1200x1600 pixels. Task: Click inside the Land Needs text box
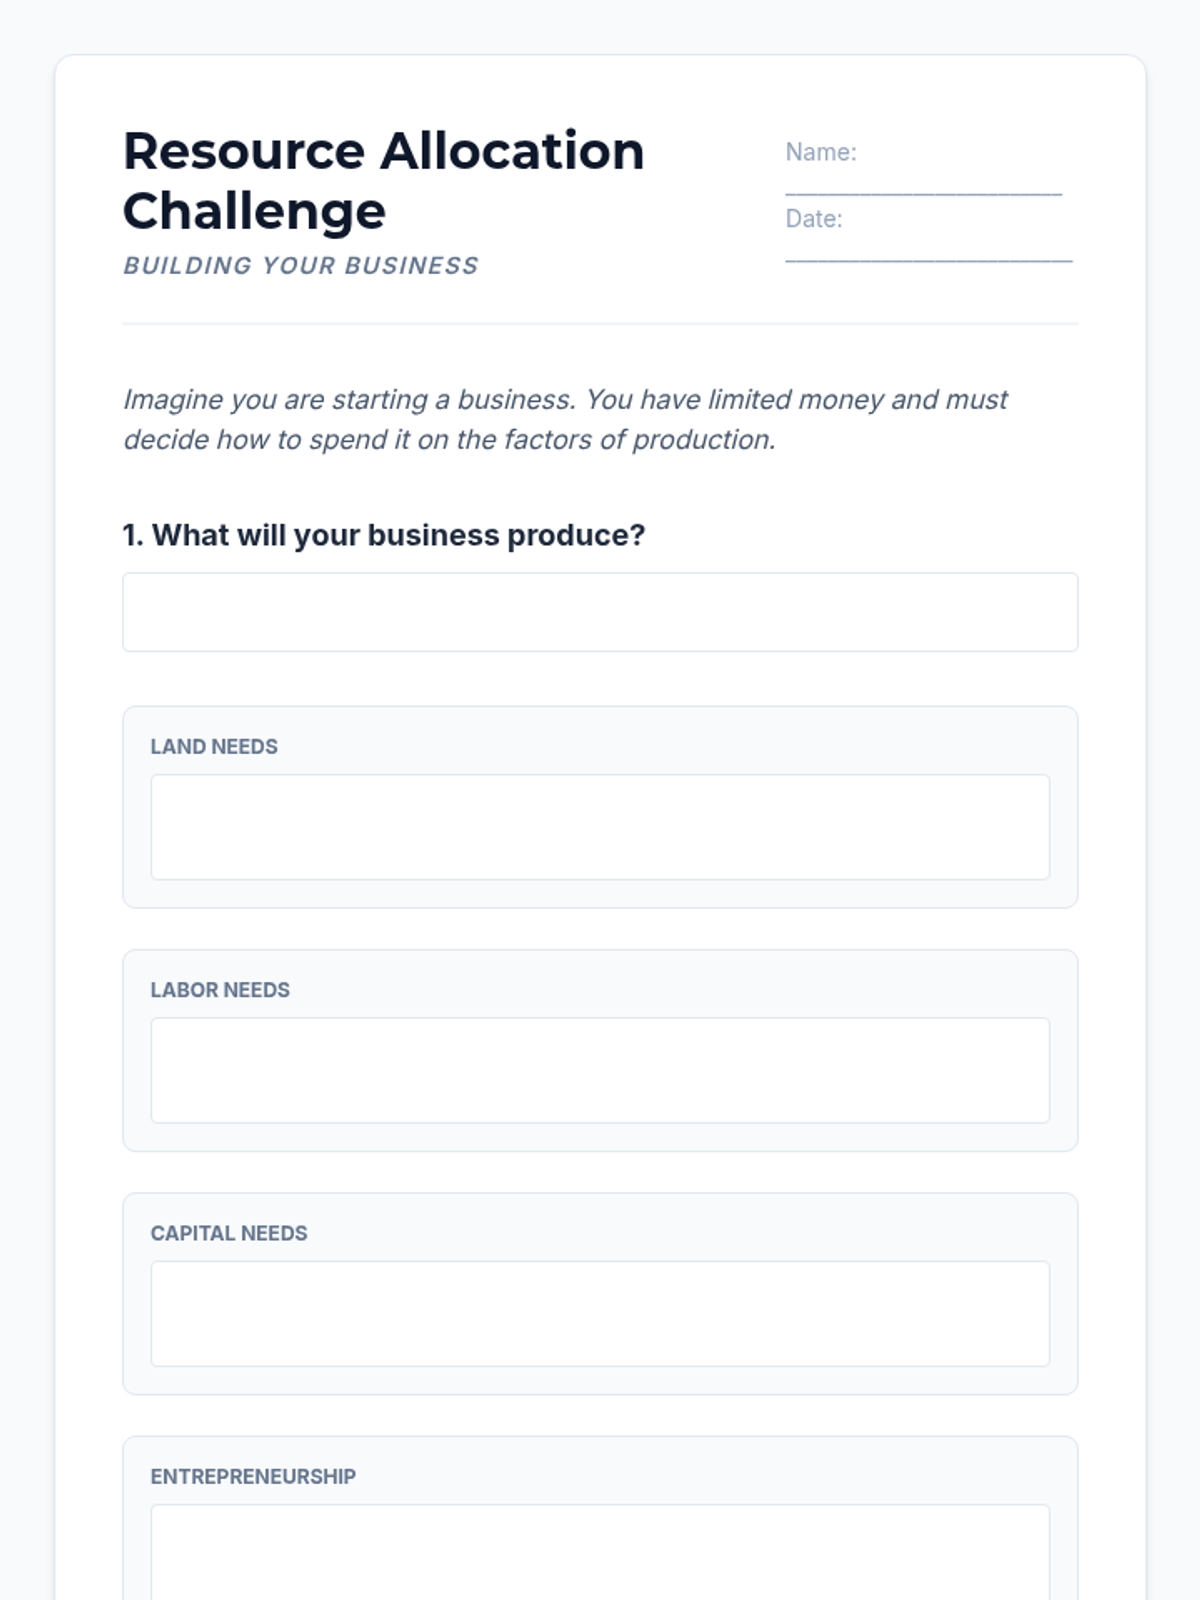pos(600,827)
